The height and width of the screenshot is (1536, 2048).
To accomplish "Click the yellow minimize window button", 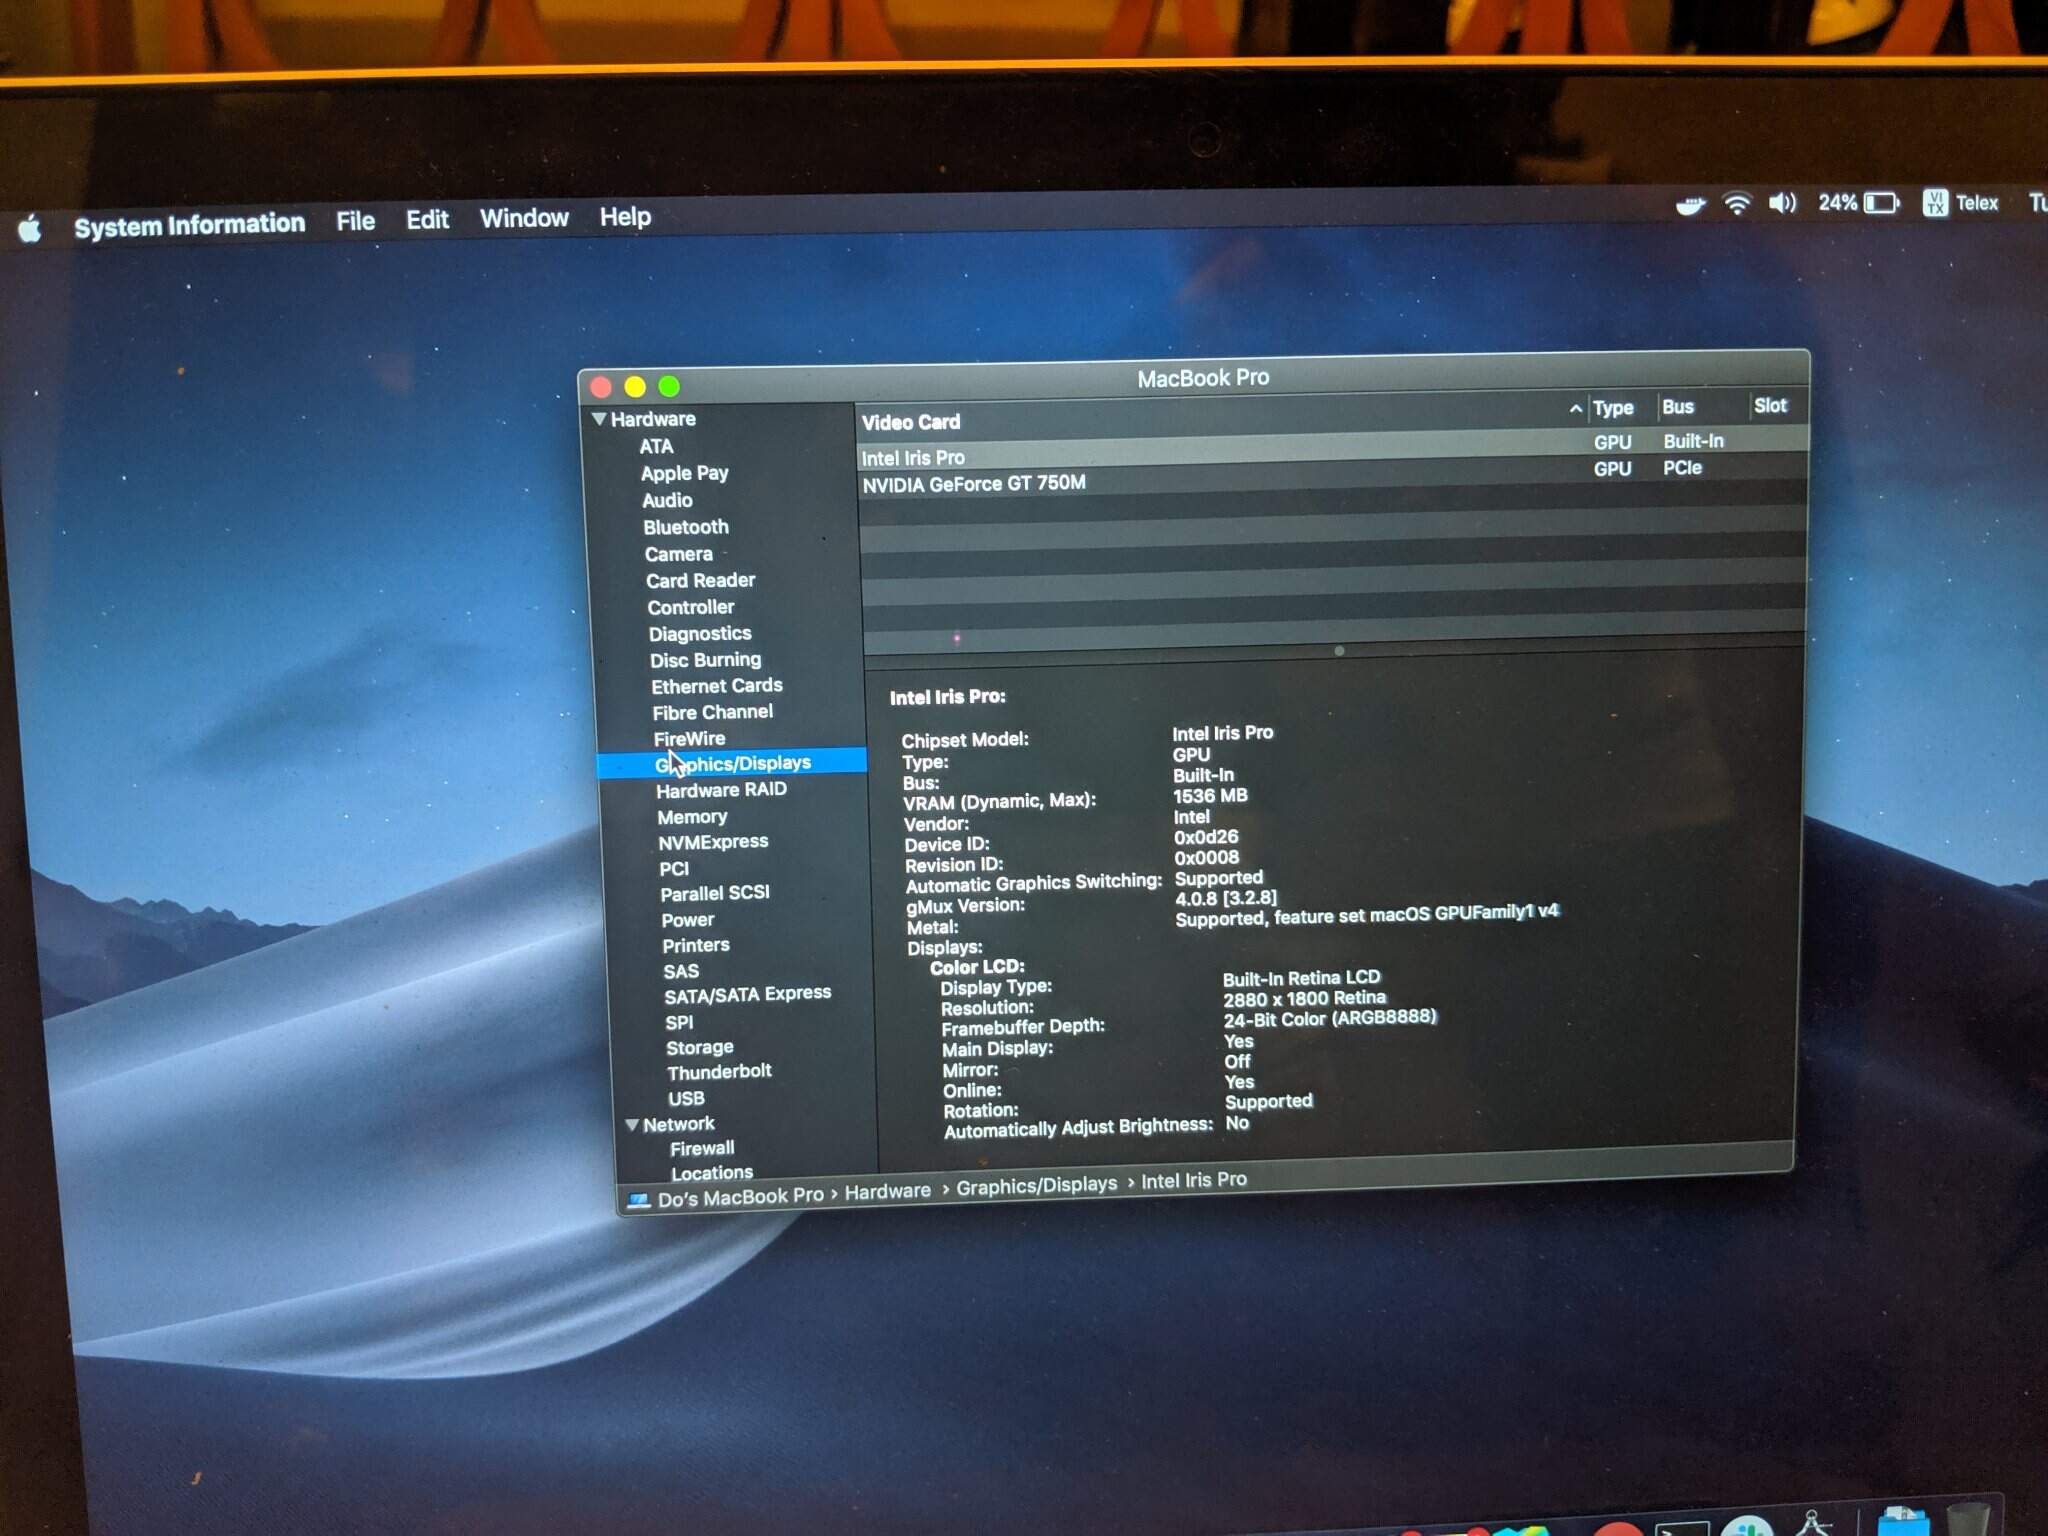I will point(635,387).
